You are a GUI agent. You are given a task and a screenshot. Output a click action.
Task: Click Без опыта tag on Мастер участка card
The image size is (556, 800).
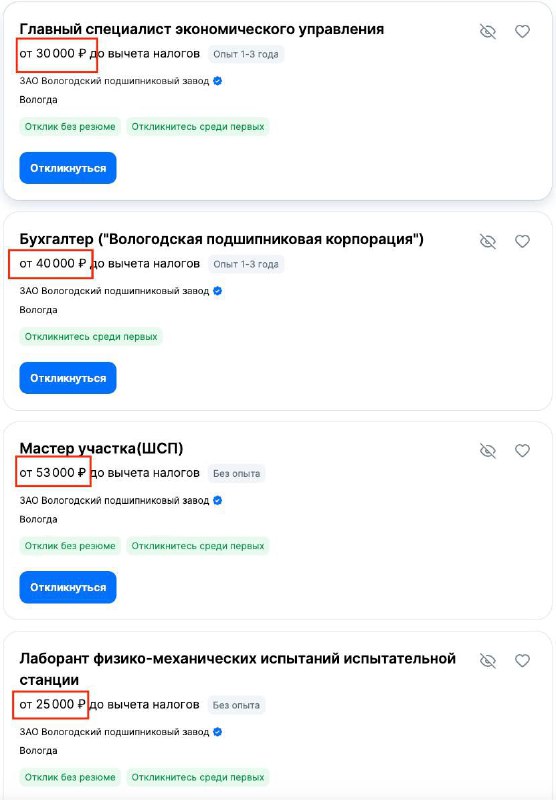pos(236,473)
